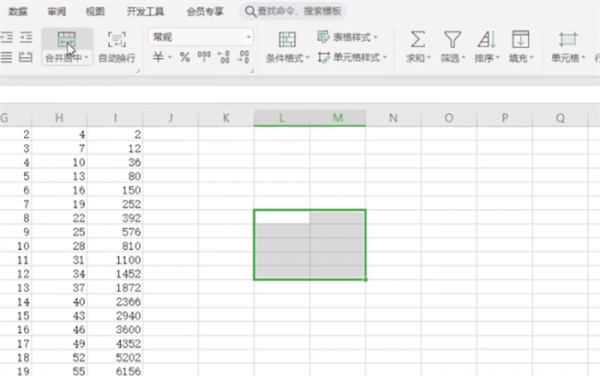
Task: Select column header I
Action: pyautogui.click(x=115, y=118)
